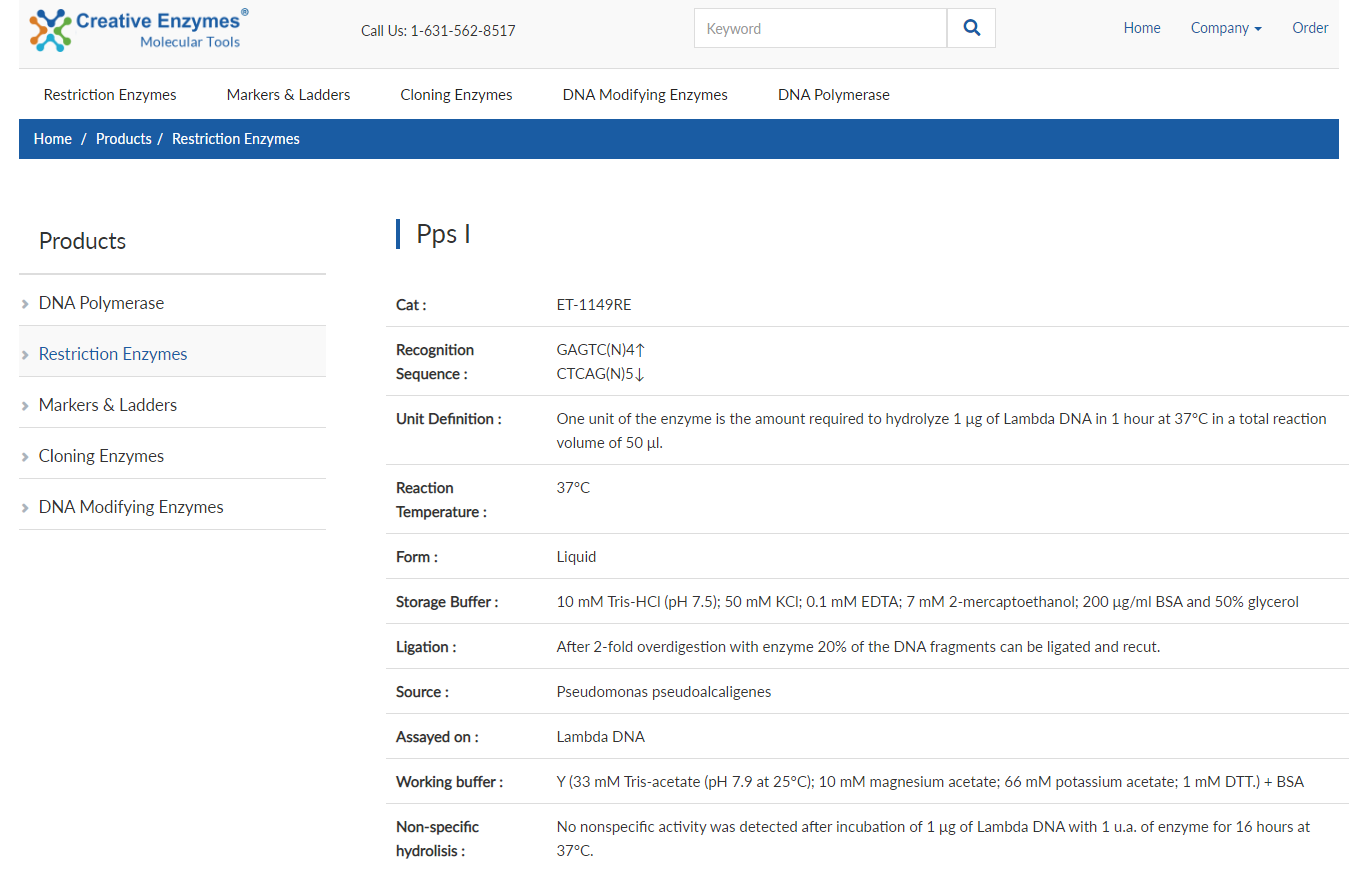
Task: Click the chevron beside sidebar DNA Modifying Enzymes
Action: 25,508
